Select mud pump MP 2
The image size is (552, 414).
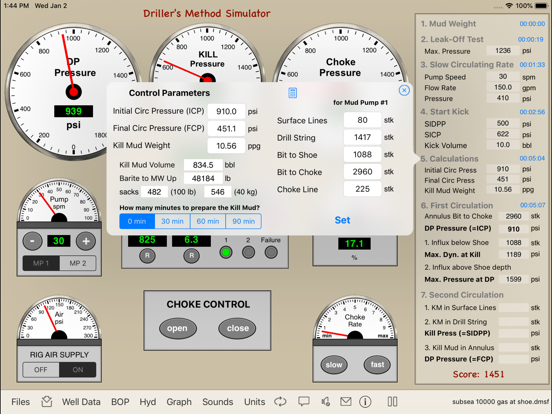tap(77, 263)
